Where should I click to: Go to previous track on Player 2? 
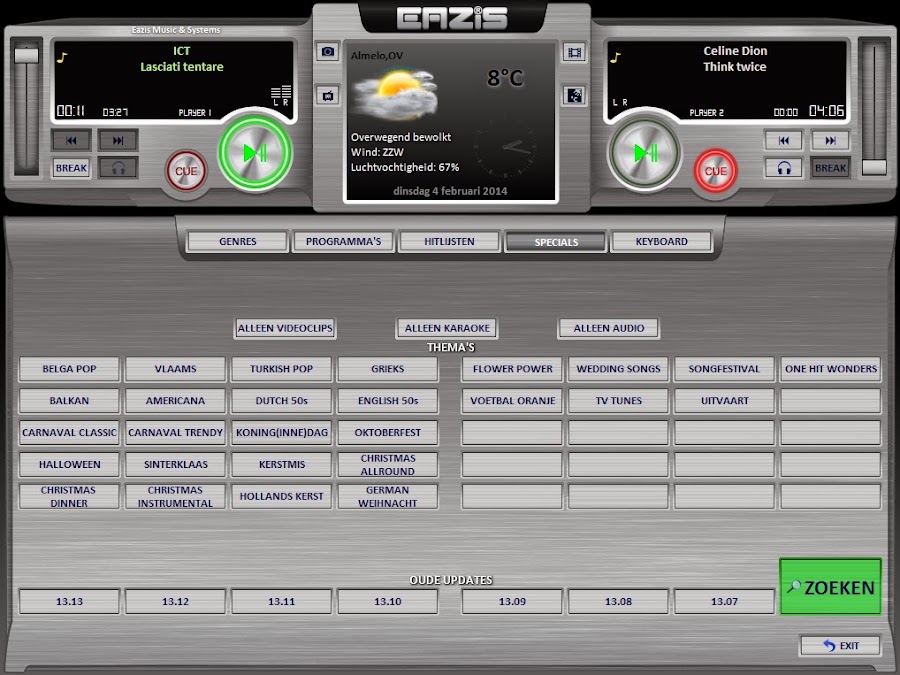coord(783,140)
